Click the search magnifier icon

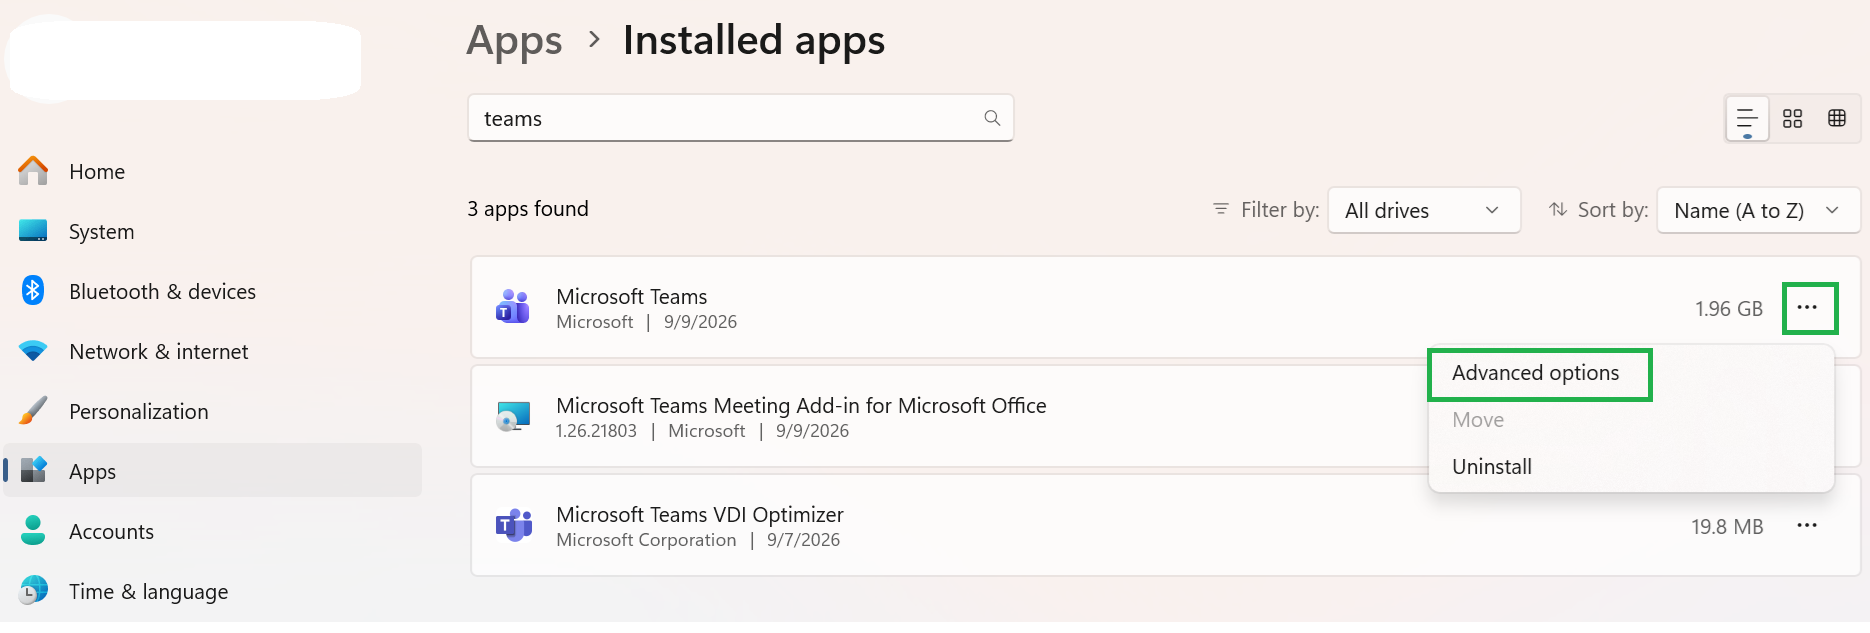[992, 118]
